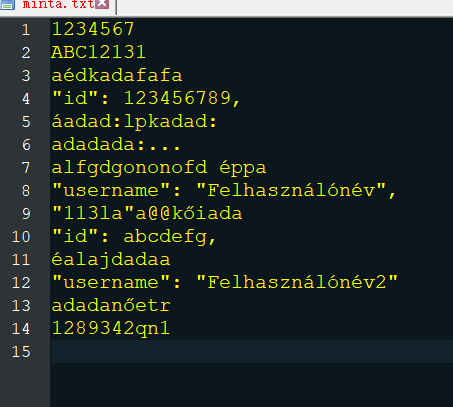Place caret in áadad:lpkadad: line

coord(134,121)
